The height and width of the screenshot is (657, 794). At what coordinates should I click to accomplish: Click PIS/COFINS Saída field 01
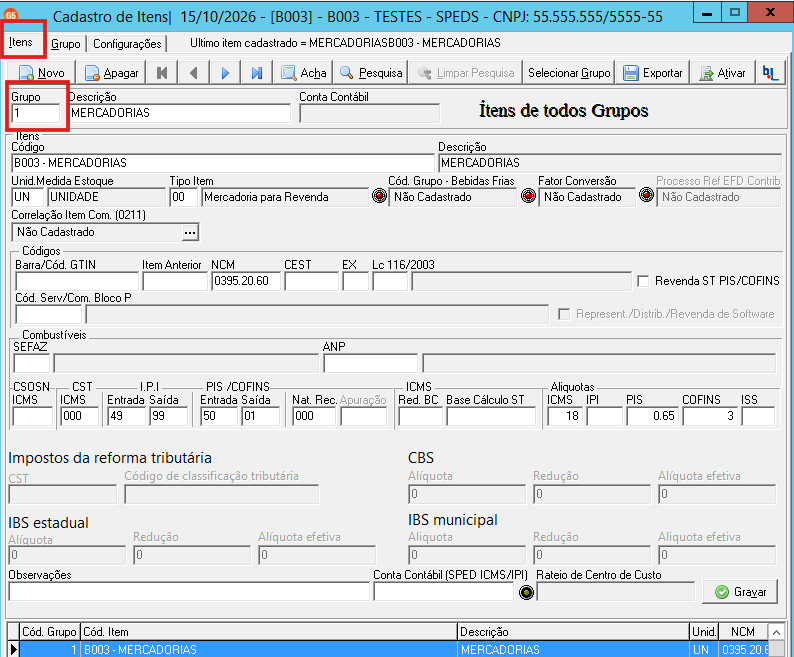click(261, 416)
